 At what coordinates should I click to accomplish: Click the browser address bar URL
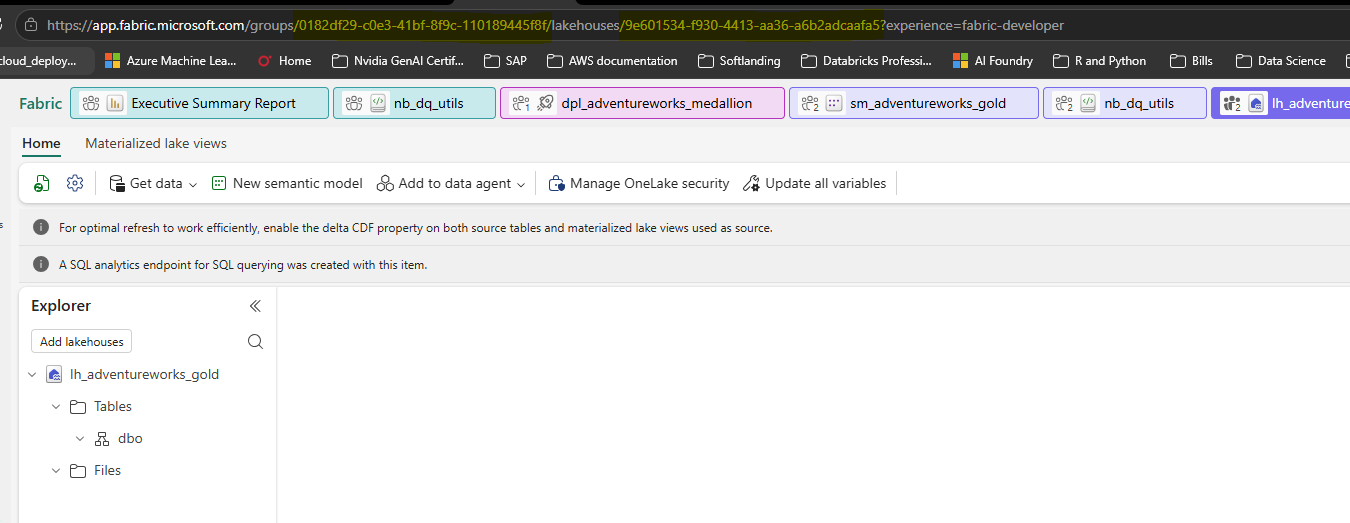pyautogui.click(x=555, y=25)
